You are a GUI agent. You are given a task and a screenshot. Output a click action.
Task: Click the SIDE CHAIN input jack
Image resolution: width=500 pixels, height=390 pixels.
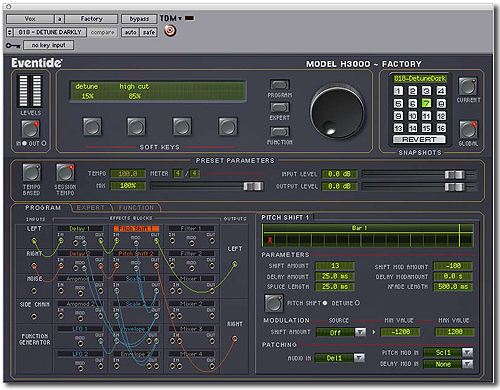(34, 316)
